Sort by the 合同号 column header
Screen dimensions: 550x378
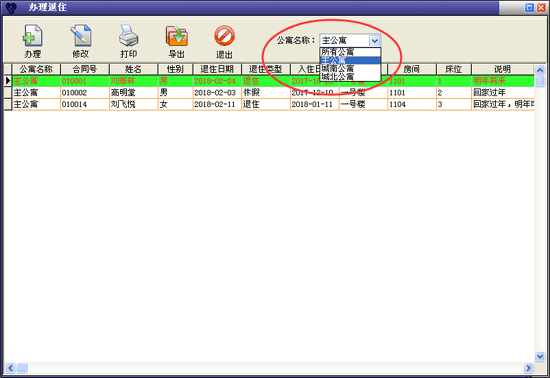(85, 69)
